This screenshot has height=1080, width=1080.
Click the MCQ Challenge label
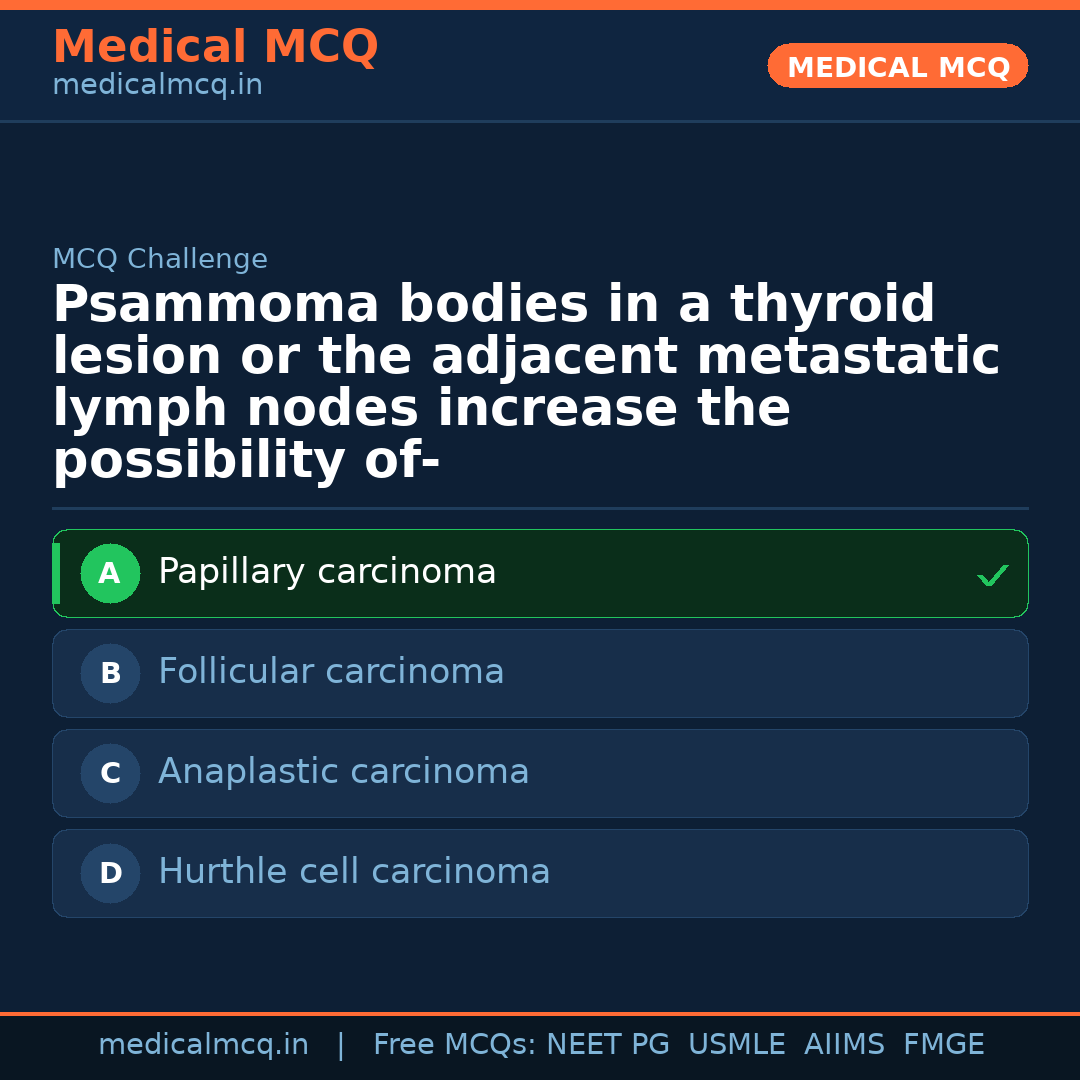(x=160, y=259)
